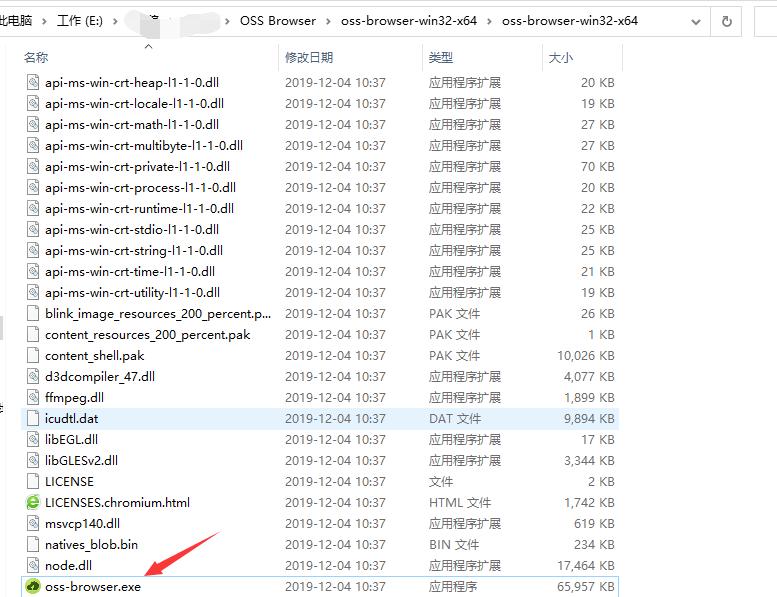Screen dimensions: 777x597
Task: Select the natives_blob.bin file name
Action: [x=91, y=544]
